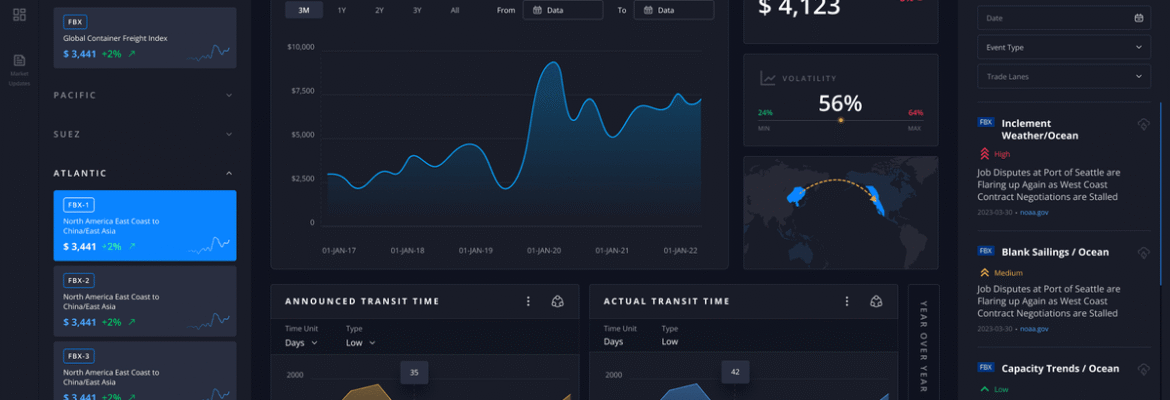The height and width of the screenshot is (400, 1170).
Task: Open the Capacity Trends / Ocean headline
Action: pos(1060,369)
